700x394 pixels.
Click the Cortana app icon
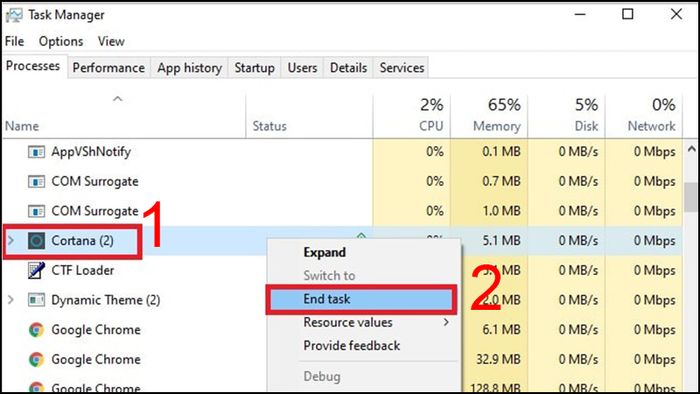[36, 241]
